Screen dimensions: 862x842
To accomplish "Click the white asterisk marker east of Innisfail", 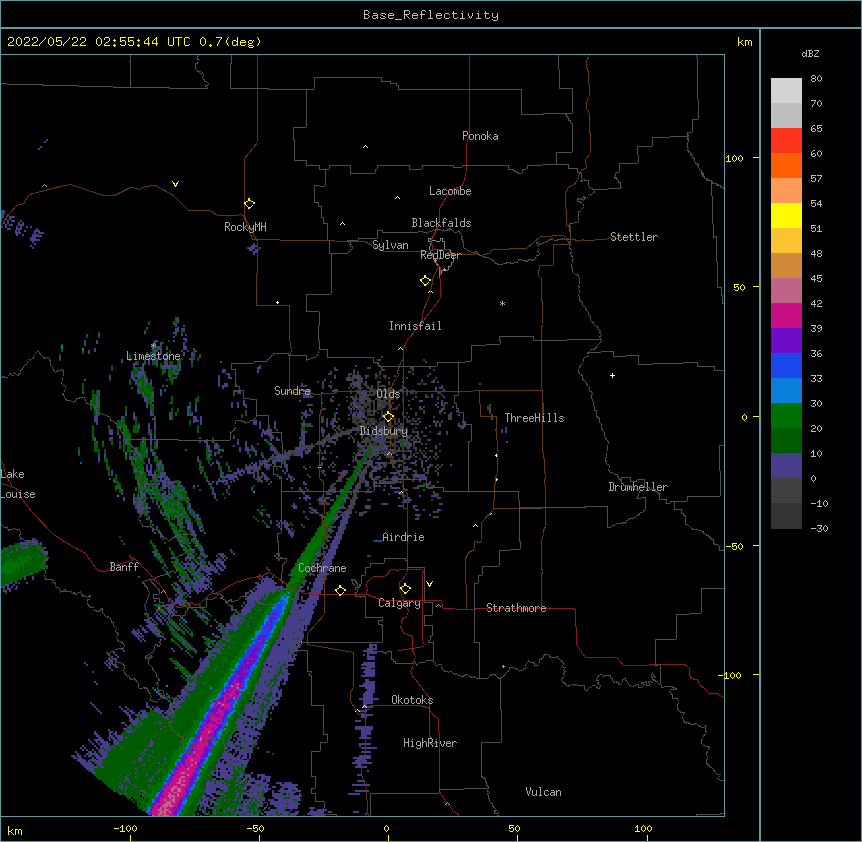I will click(502, 303).
